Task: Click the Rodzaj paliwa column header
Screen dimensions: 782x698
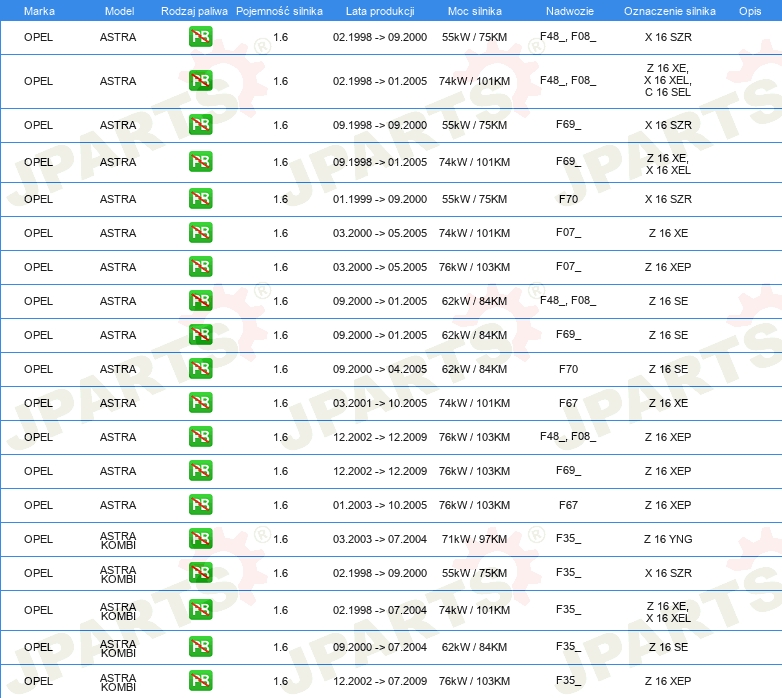Action: [x=194, y=11]
